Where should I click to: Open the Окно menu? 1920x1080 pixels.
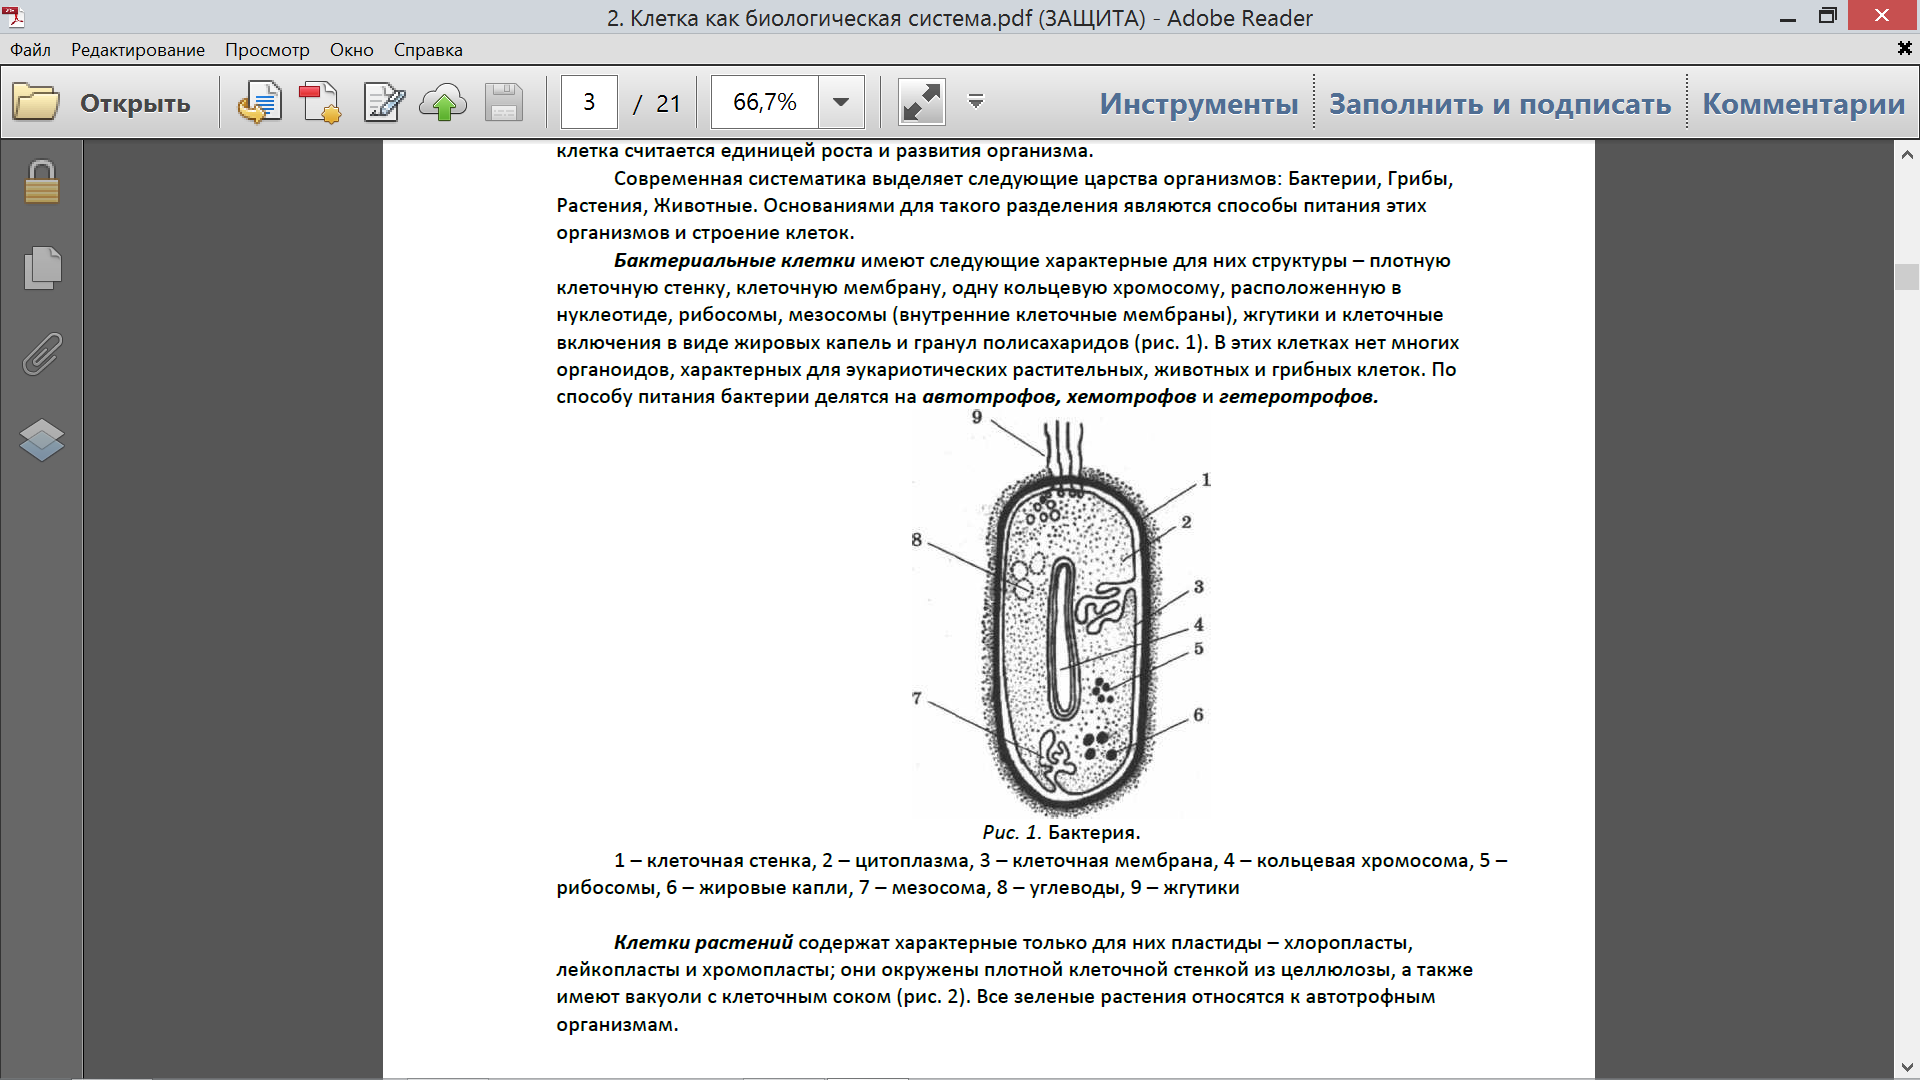(x=352, y=50)
